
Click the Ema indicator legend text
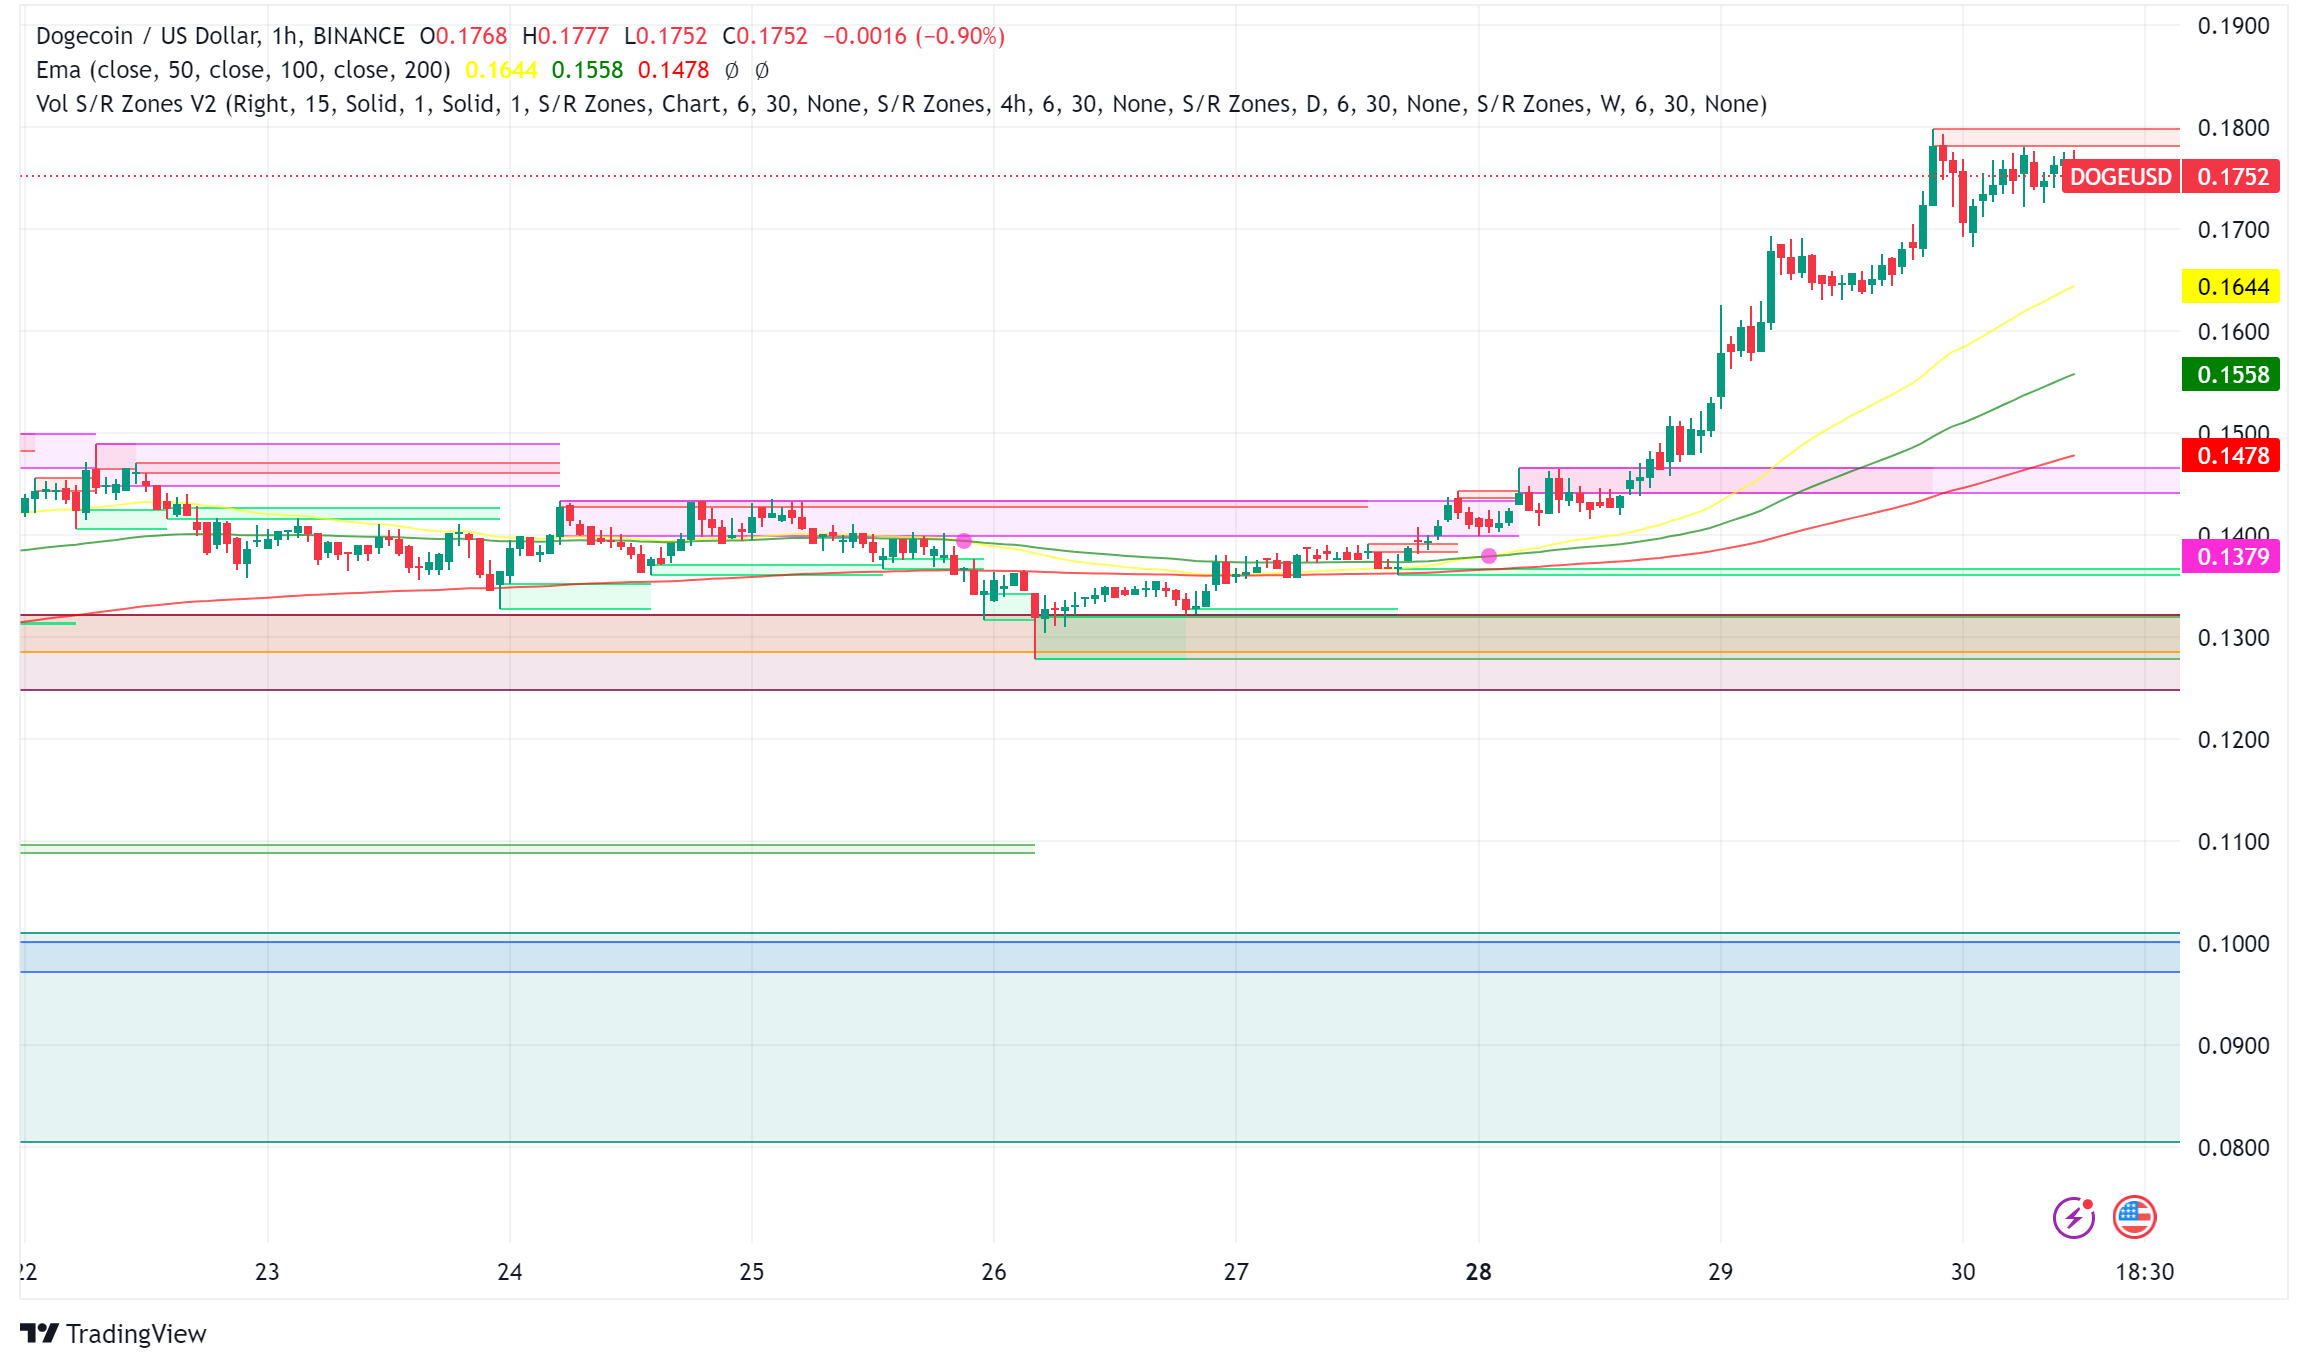243,70
